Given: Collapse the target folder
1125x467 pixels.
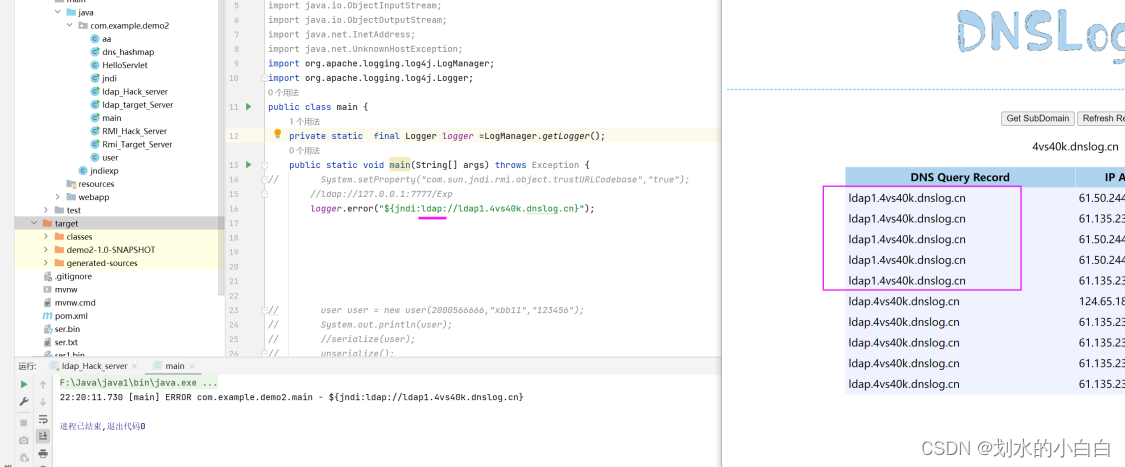Looking at the screenshot, I should tap(34, 223).
